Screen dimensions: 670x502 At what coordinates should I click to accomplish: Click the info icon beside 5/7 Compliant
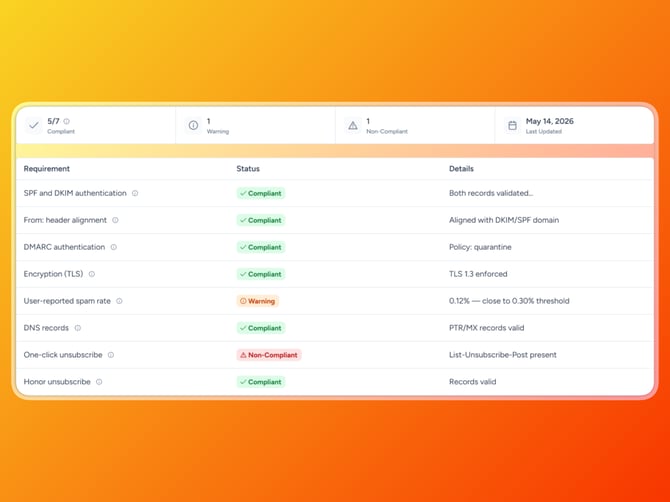click(x=67, y=121)
